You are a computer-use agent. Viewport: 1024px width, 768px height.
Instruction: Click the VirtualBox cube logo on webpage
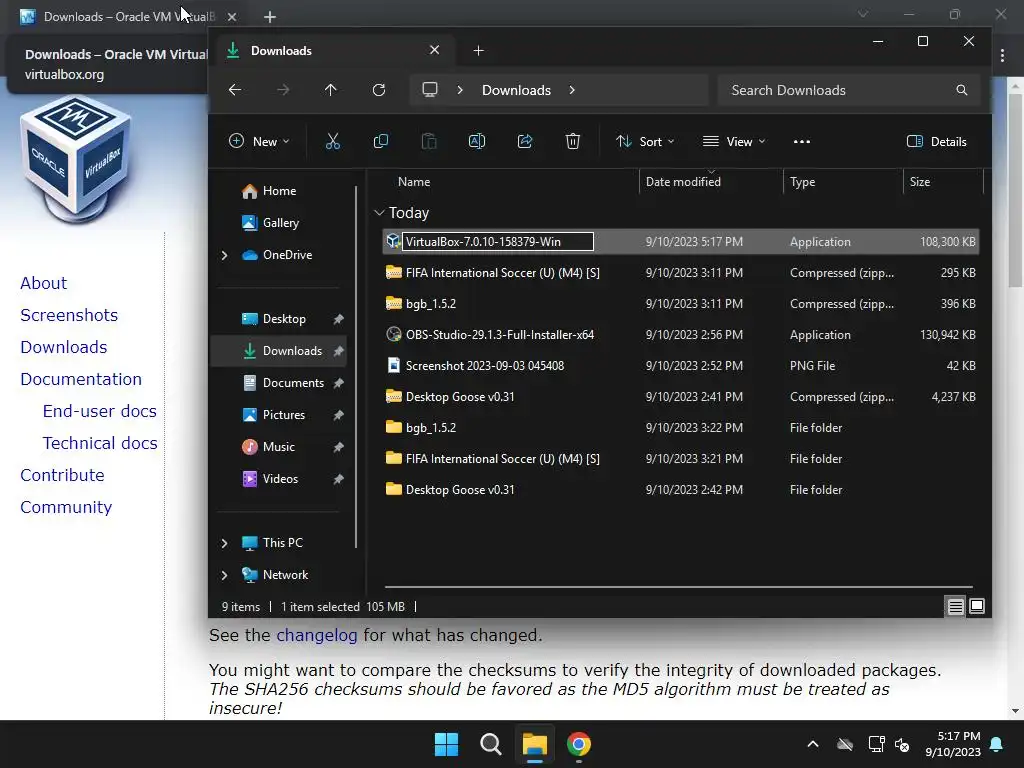[74, 160]
